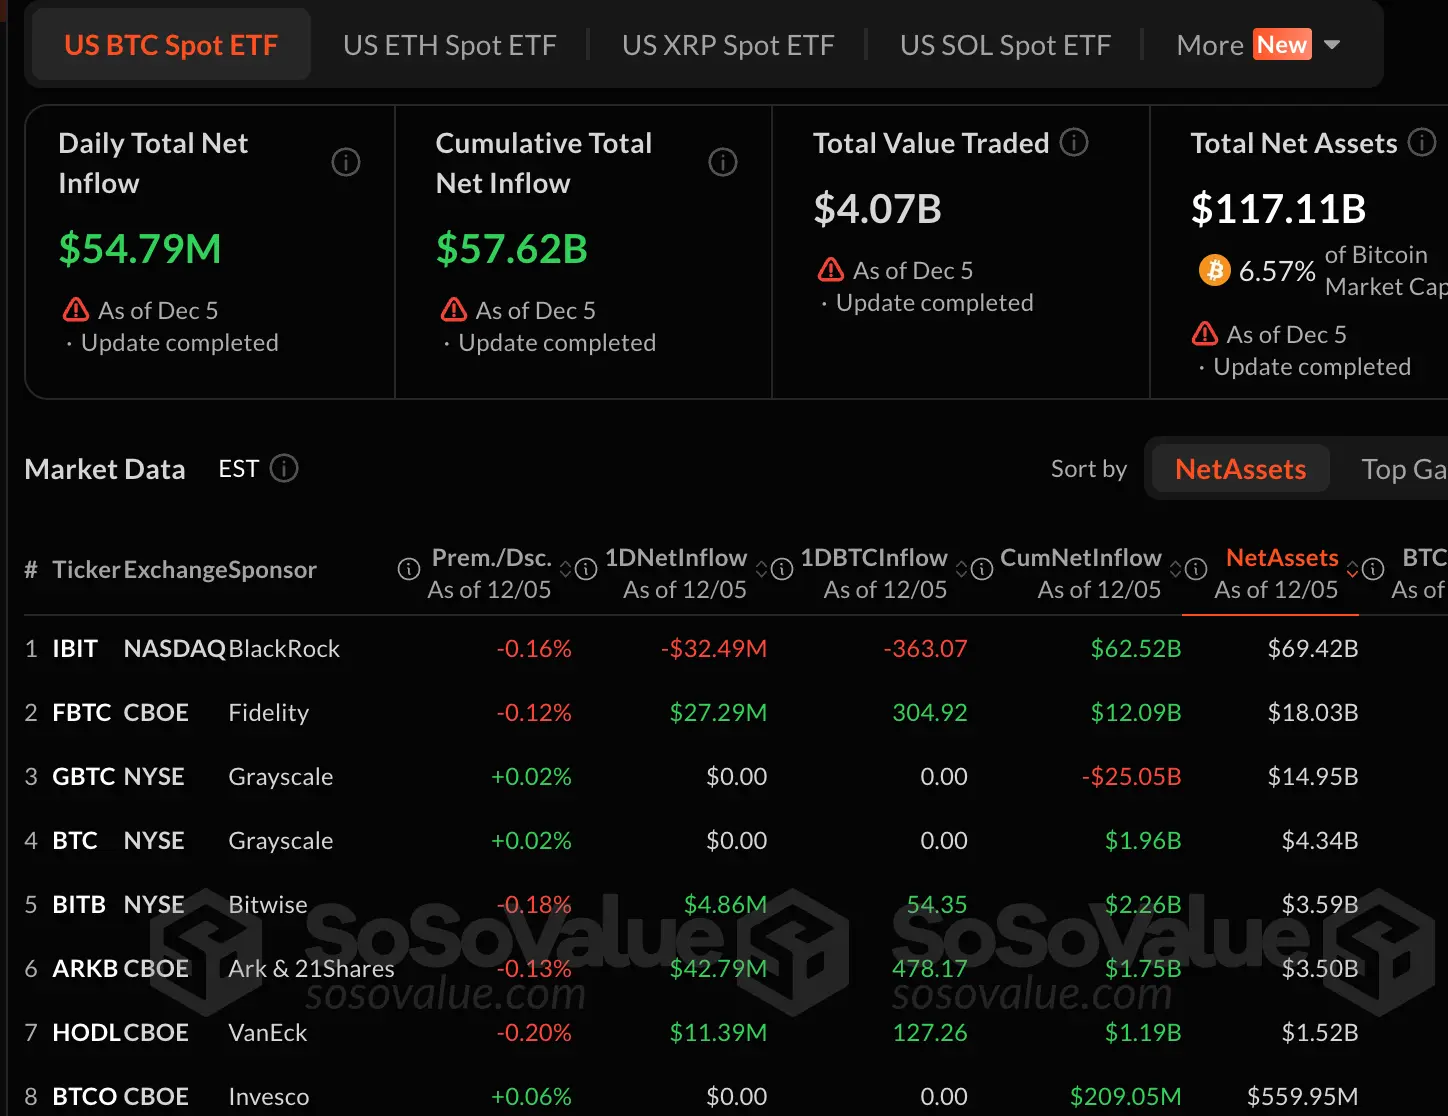The image size is (1448, 1116).
Task: Click info icon left of NetAssets column header
Action: click(x=1196, y=569)
